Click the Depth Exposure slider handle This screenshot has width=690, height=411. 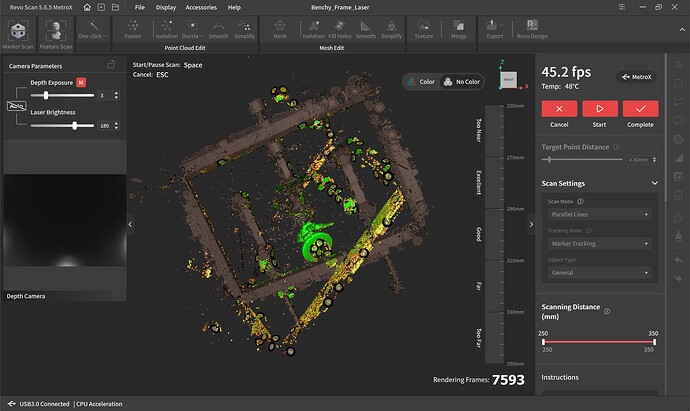click(46, 95)
